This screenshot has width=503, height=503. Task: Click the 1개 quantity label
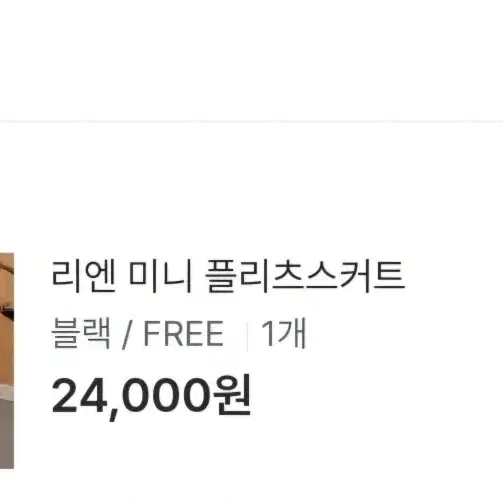[x=284, y=333]
